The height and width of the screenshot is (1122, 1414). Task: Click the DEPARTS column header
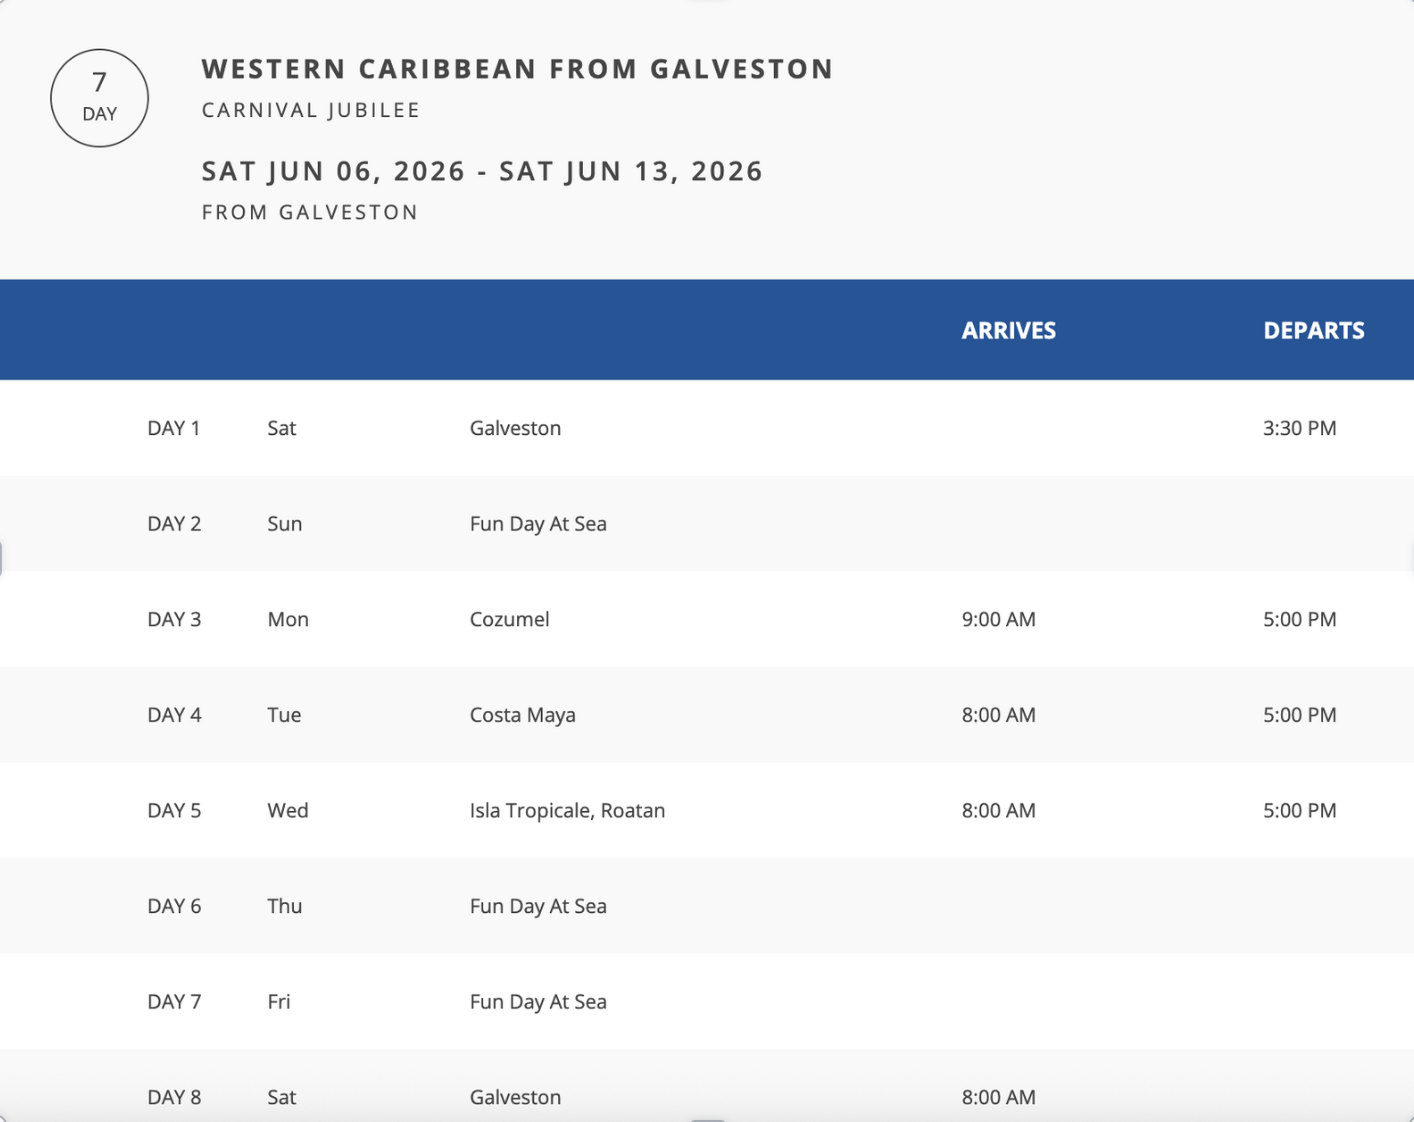pyautogui.click(x=1313, y=331)
